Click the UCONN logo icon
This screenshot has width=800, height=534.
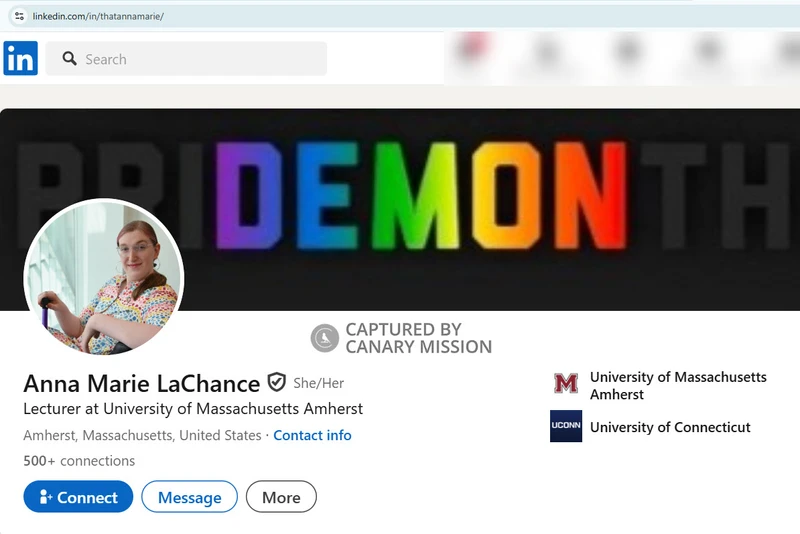click(x=566, y=426)
